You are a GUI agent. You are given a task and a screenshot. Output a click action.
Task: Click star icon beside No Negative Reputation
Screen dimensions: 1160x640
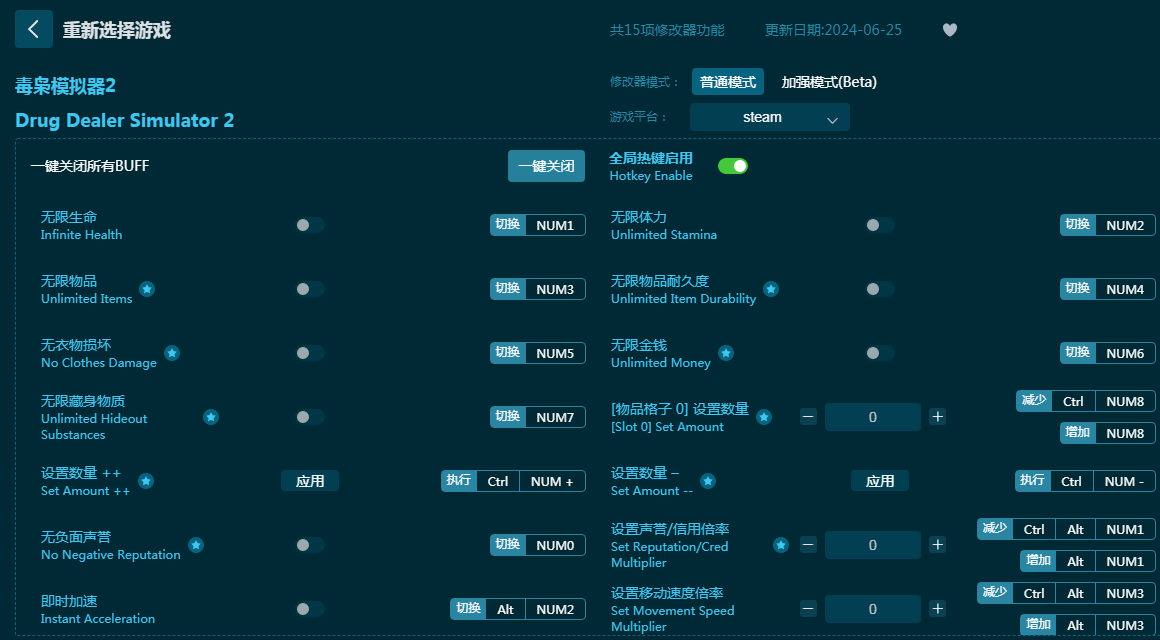195,545
